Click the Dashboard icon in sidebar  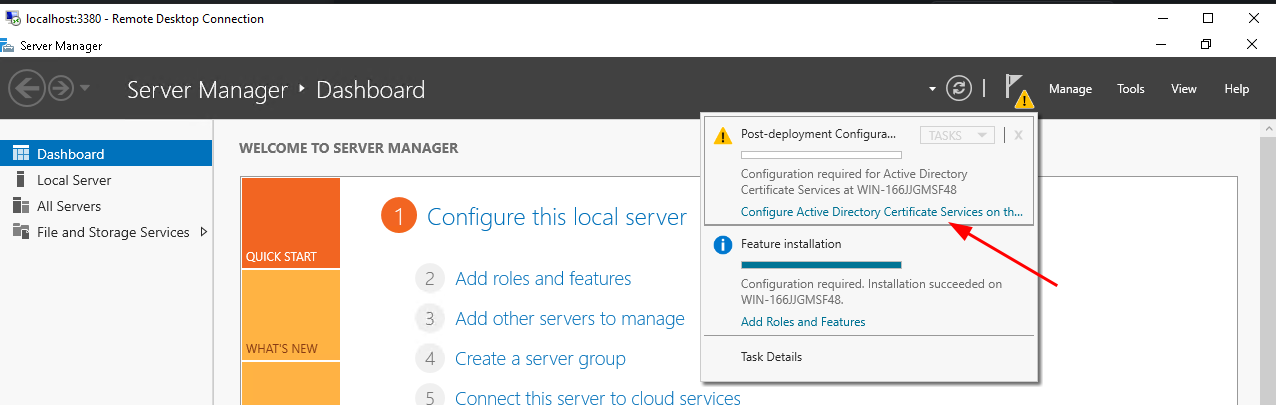coord(20,154)
